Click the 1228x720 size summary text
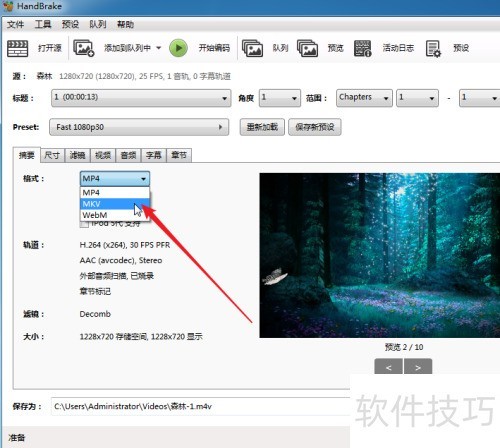Viewport: 500px width, 448px height. click(x=141, y=337)
